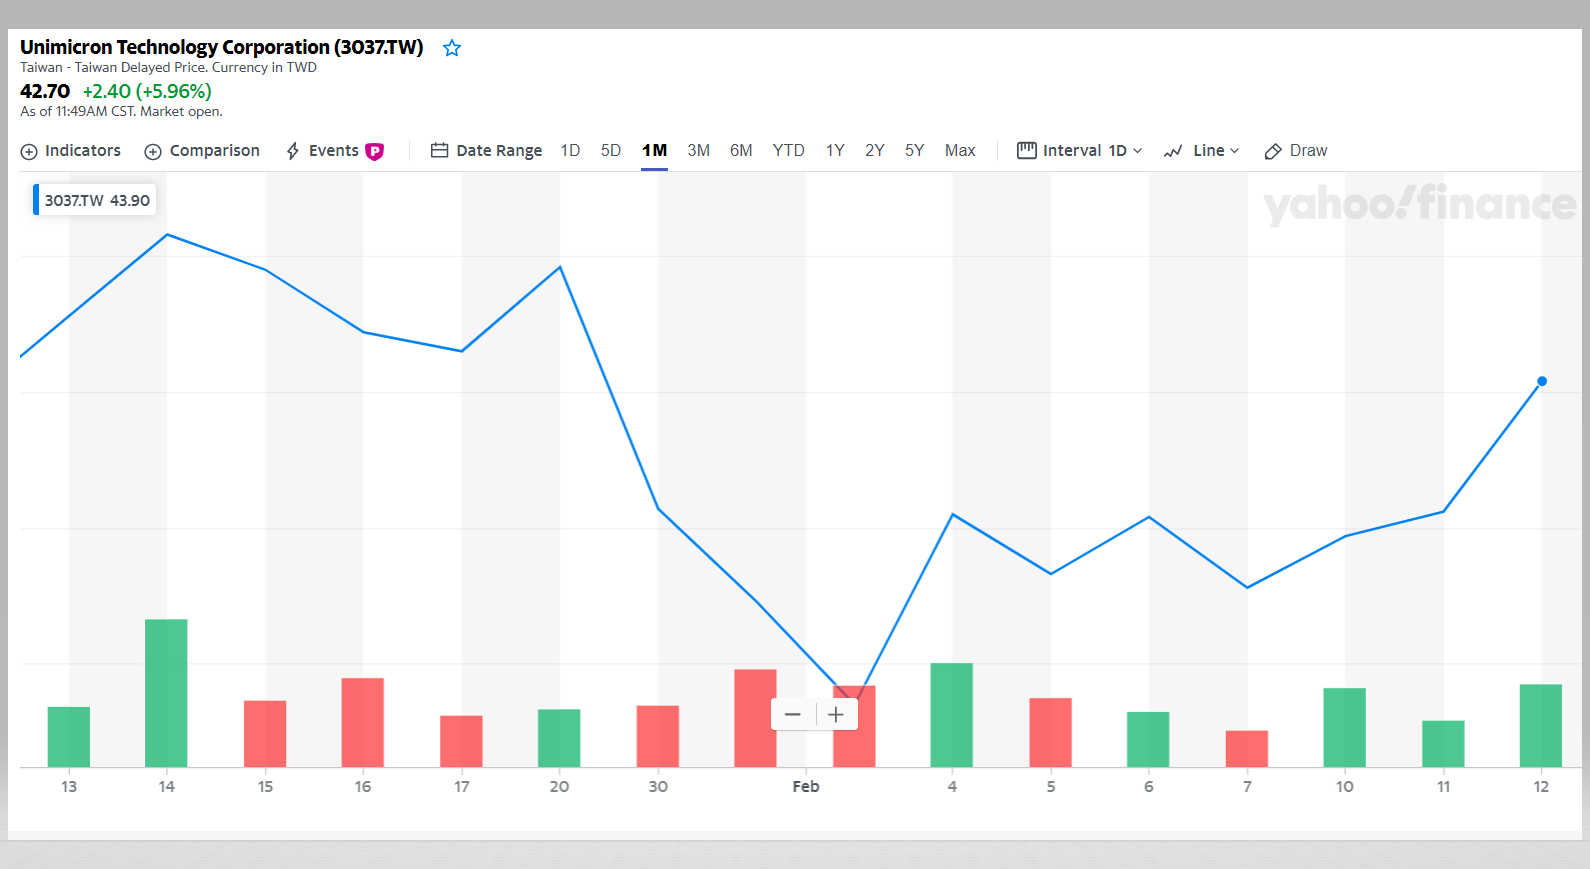Open Indicators plus icon

(29, 151)
